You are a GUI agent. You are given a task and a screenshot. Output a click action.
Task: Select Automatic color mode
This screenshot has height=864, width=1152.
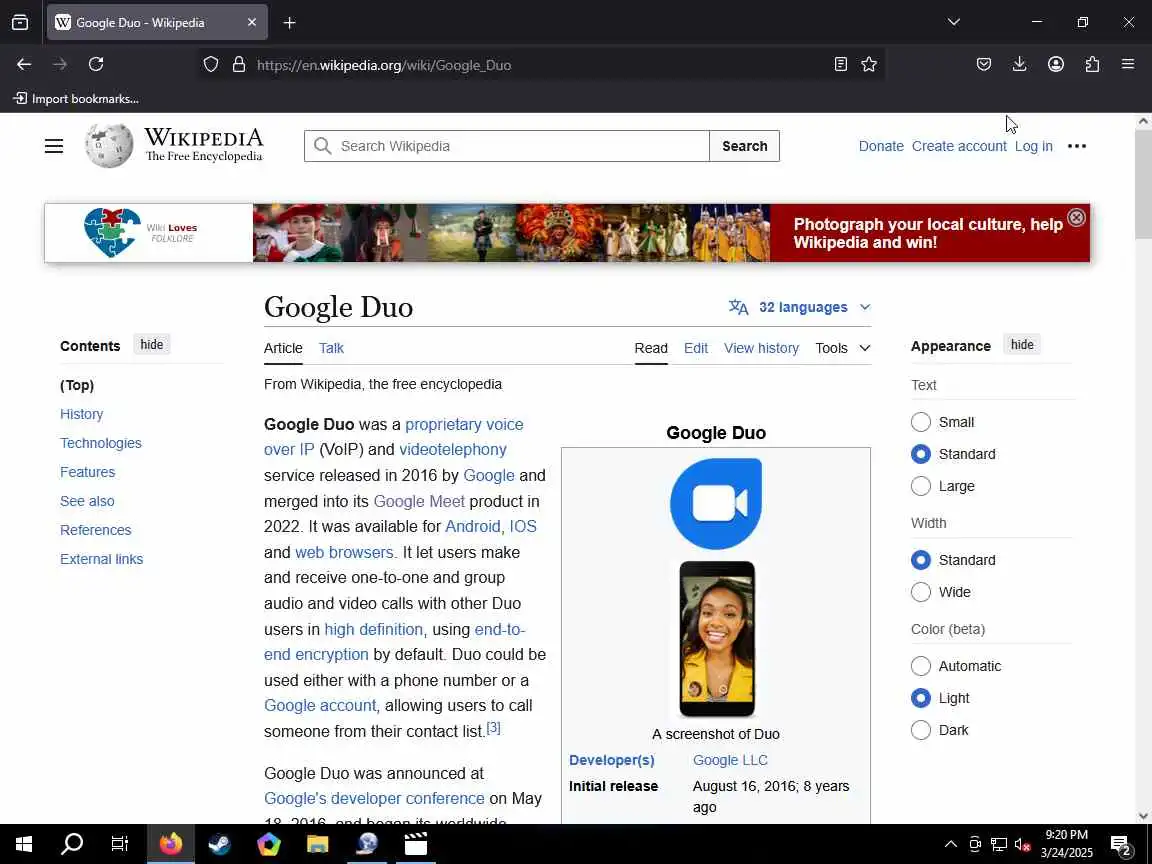tap(921, 666)
